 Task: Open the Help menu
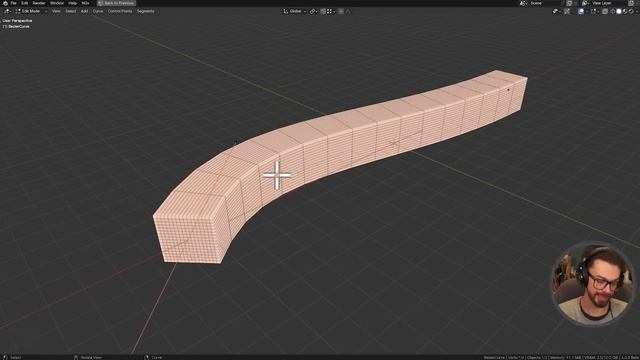pyautogui.click(x=73, y=3)
